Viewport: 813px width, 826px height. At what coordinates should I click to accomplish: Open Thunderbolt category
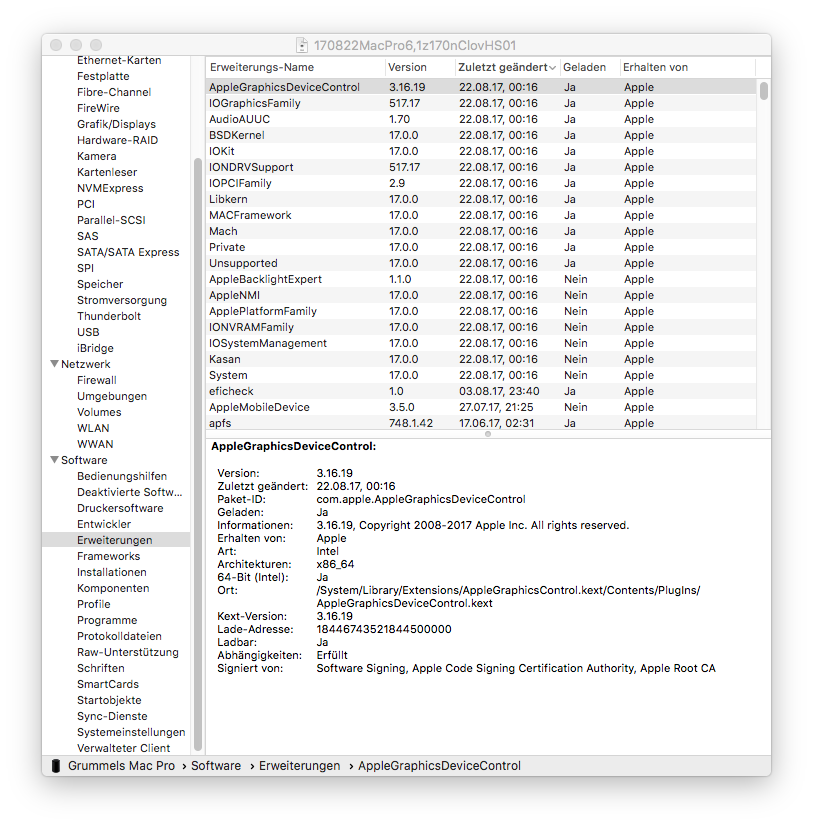[x=109, y=316]
